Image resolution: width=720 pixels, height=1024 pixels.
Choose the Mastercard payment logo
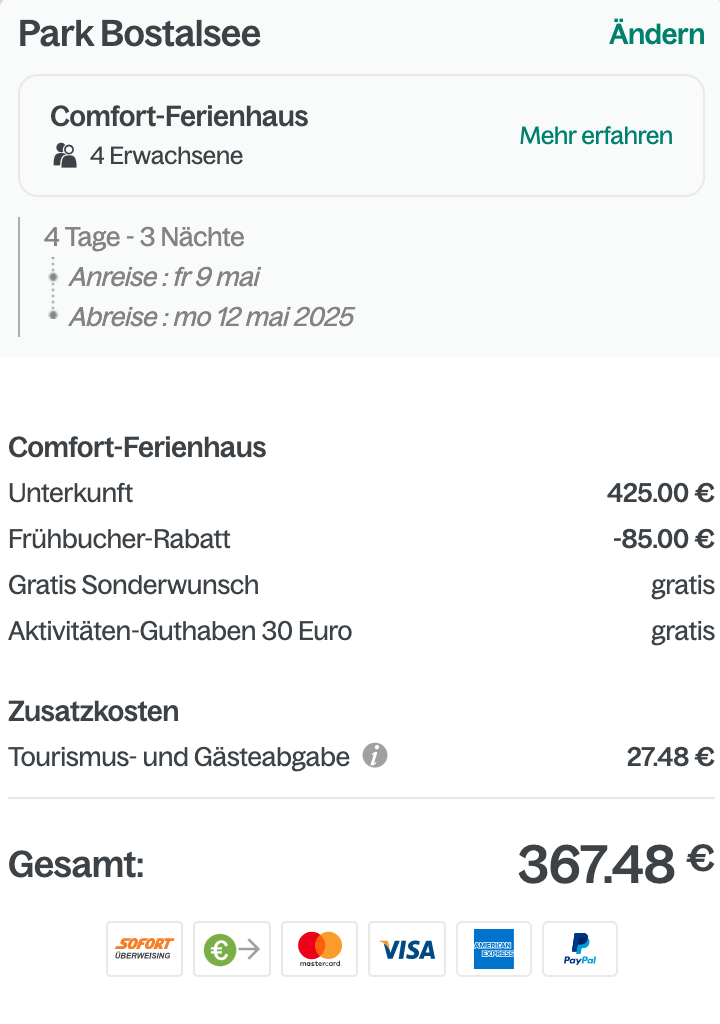pyautogui.click(x=319, y=949)
